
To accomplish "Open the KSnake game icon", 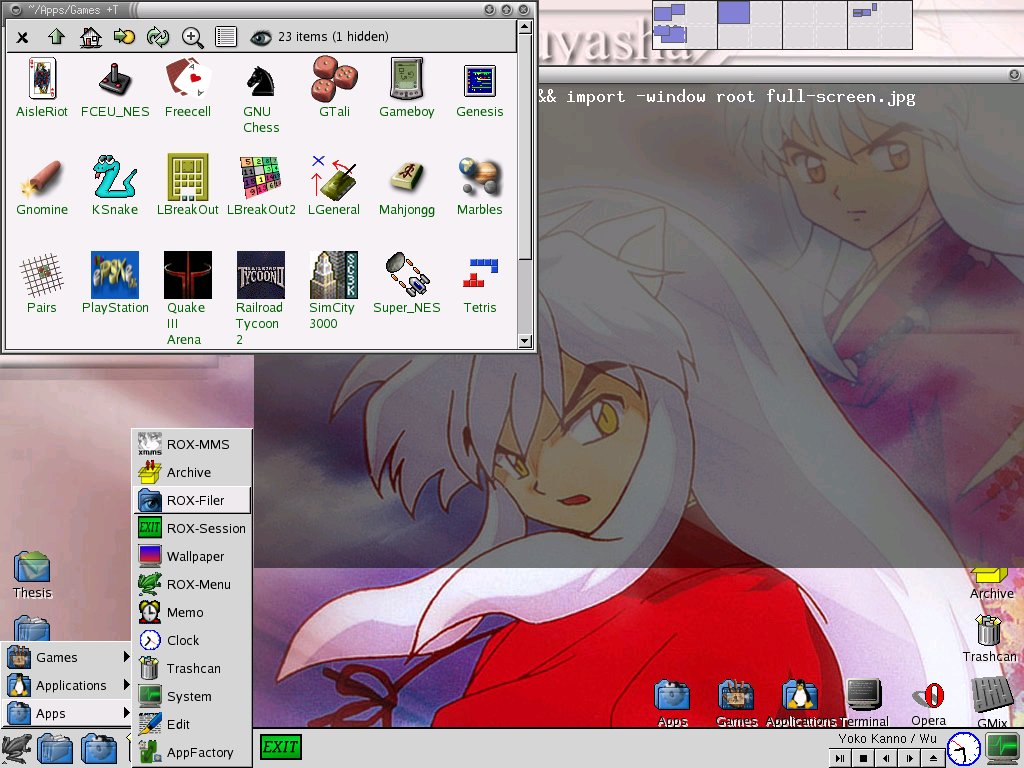I will coord(115,186).
